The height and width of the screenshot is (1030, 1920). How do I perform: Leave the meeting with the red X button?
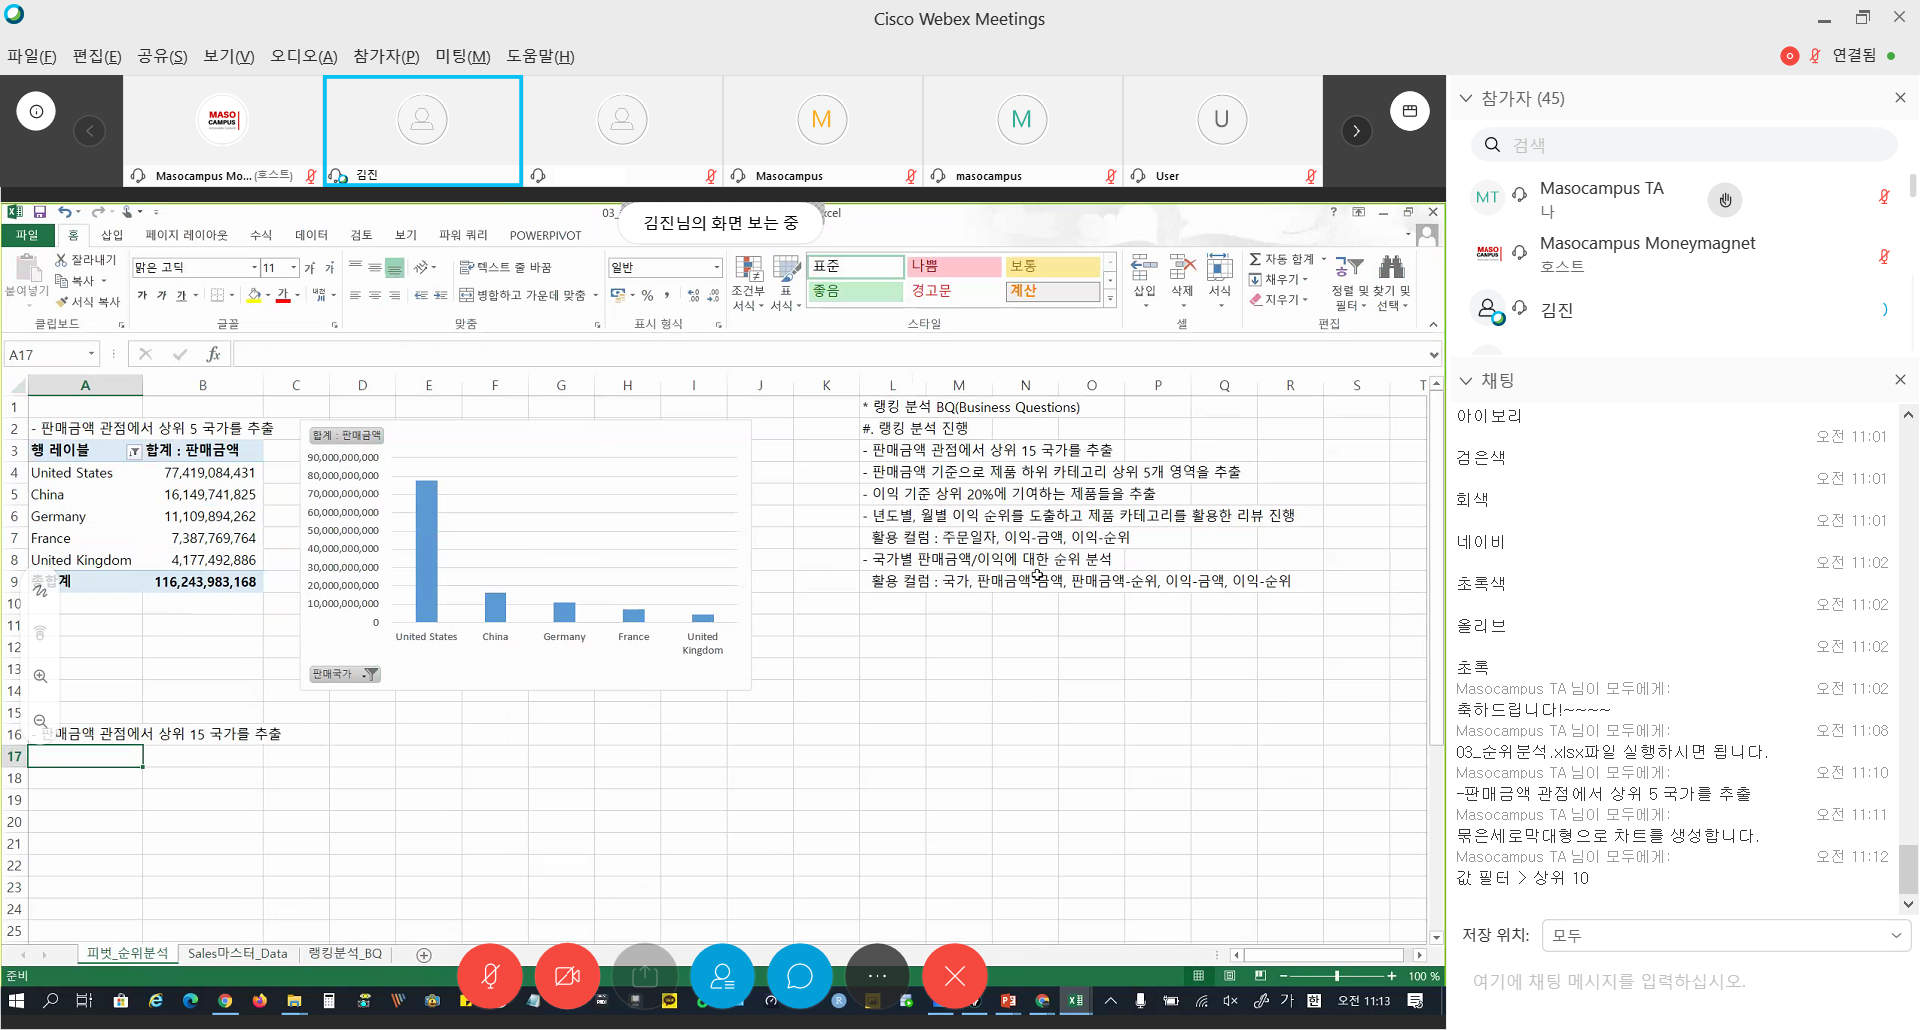[954, 975]
